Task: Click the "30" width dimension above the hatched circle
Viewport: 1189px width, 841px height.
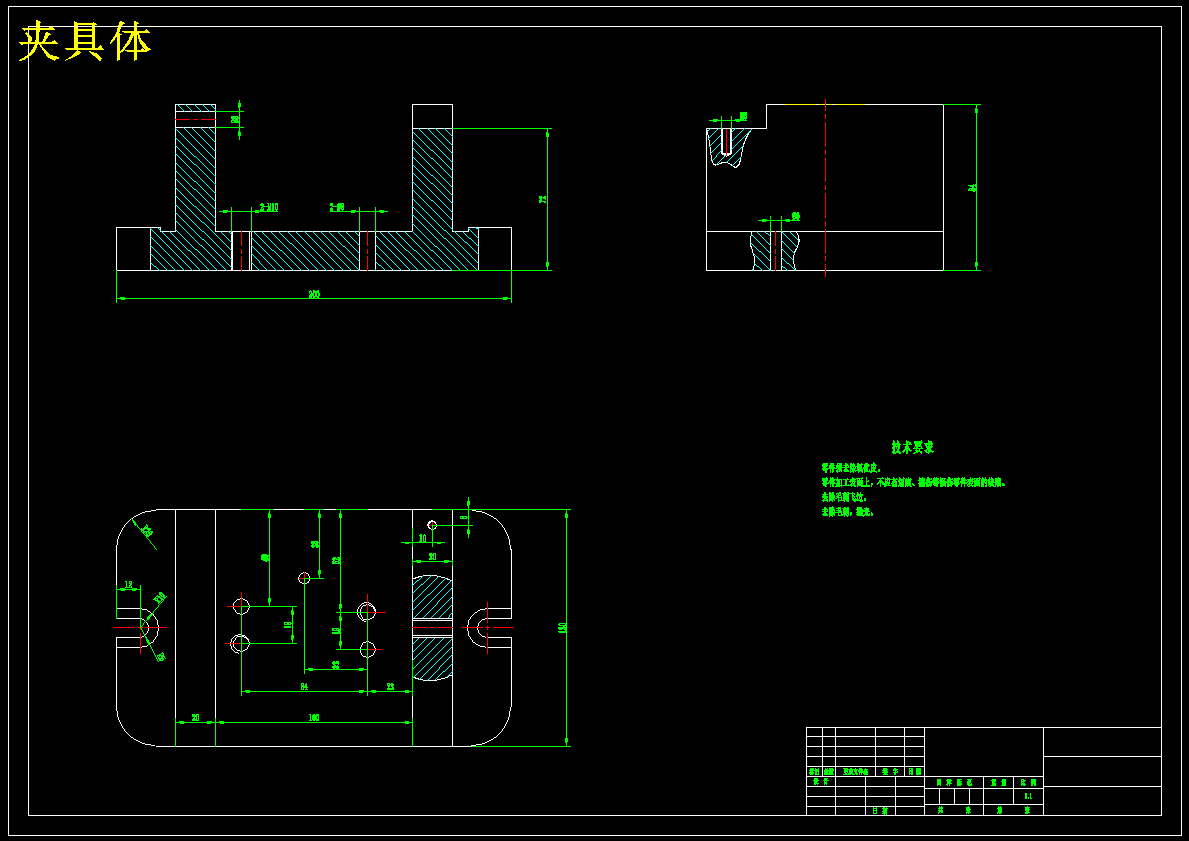Action: click(x=432, y=556)
